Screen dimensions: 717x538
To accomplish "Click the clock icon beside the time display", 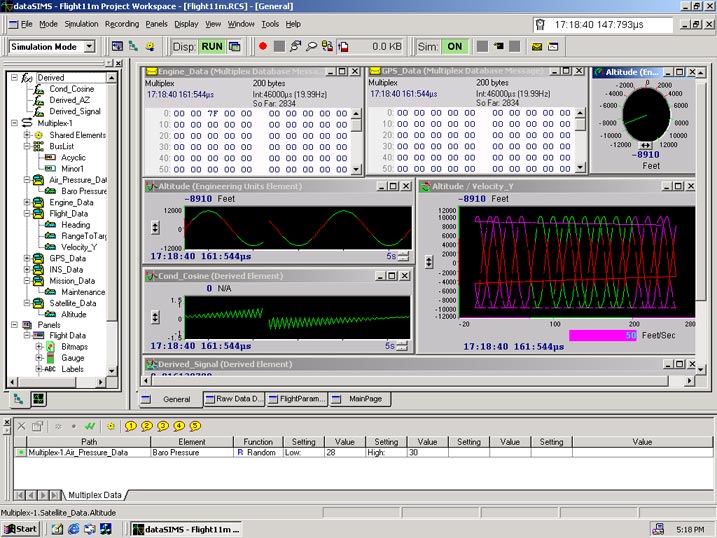I will coord(540,25).
